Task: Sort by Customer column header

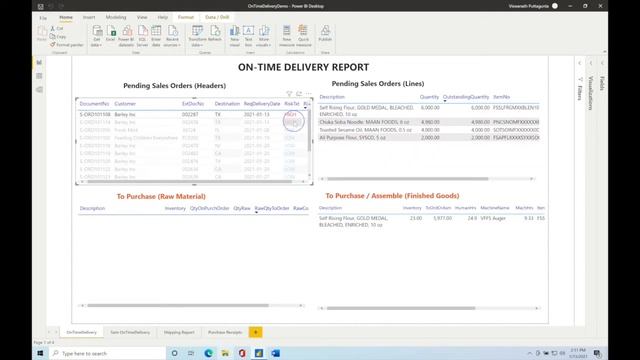Action: click(125, 104)
